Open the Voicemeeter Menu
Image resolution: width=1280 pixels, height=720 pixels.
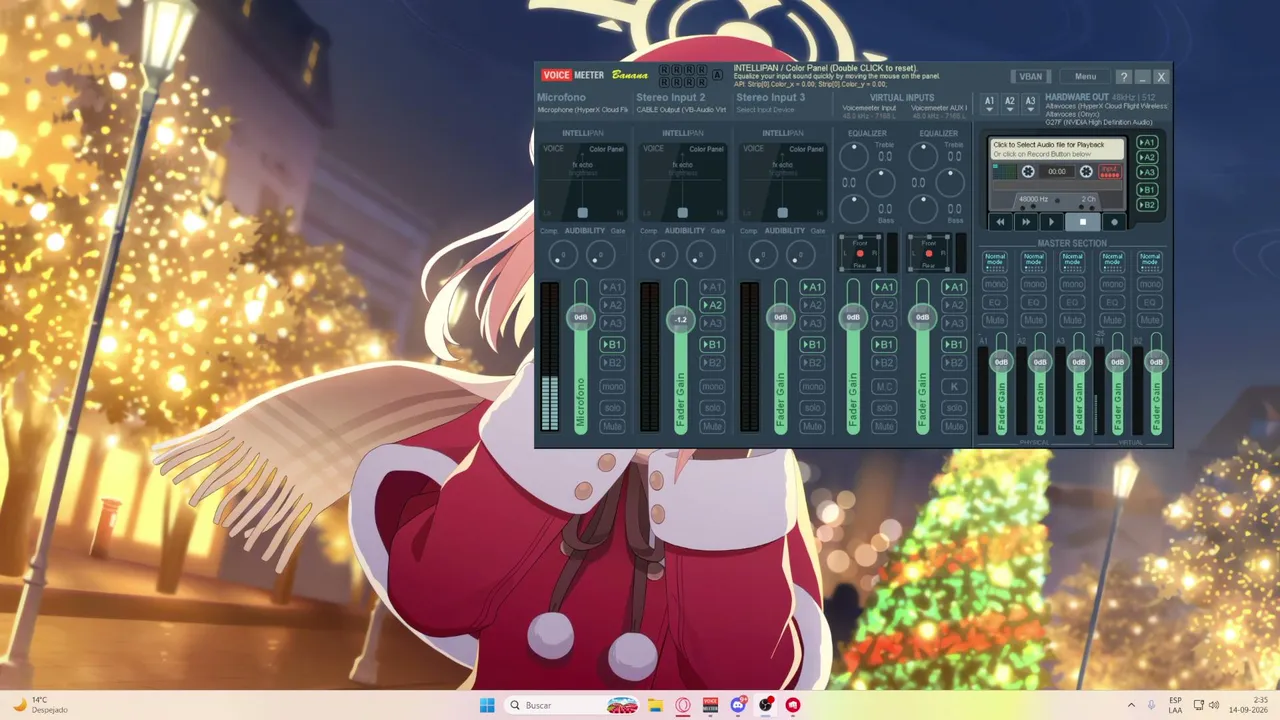(1085, 77)
